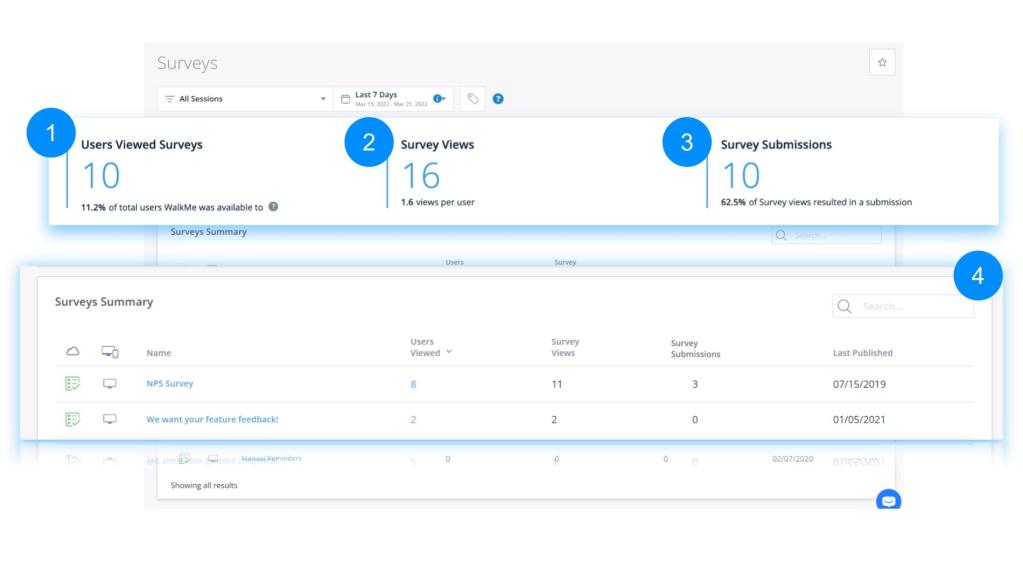The image size is (1023, 582).
Task: Click the Survey Views column header
Action: click(x=564, y=347)
